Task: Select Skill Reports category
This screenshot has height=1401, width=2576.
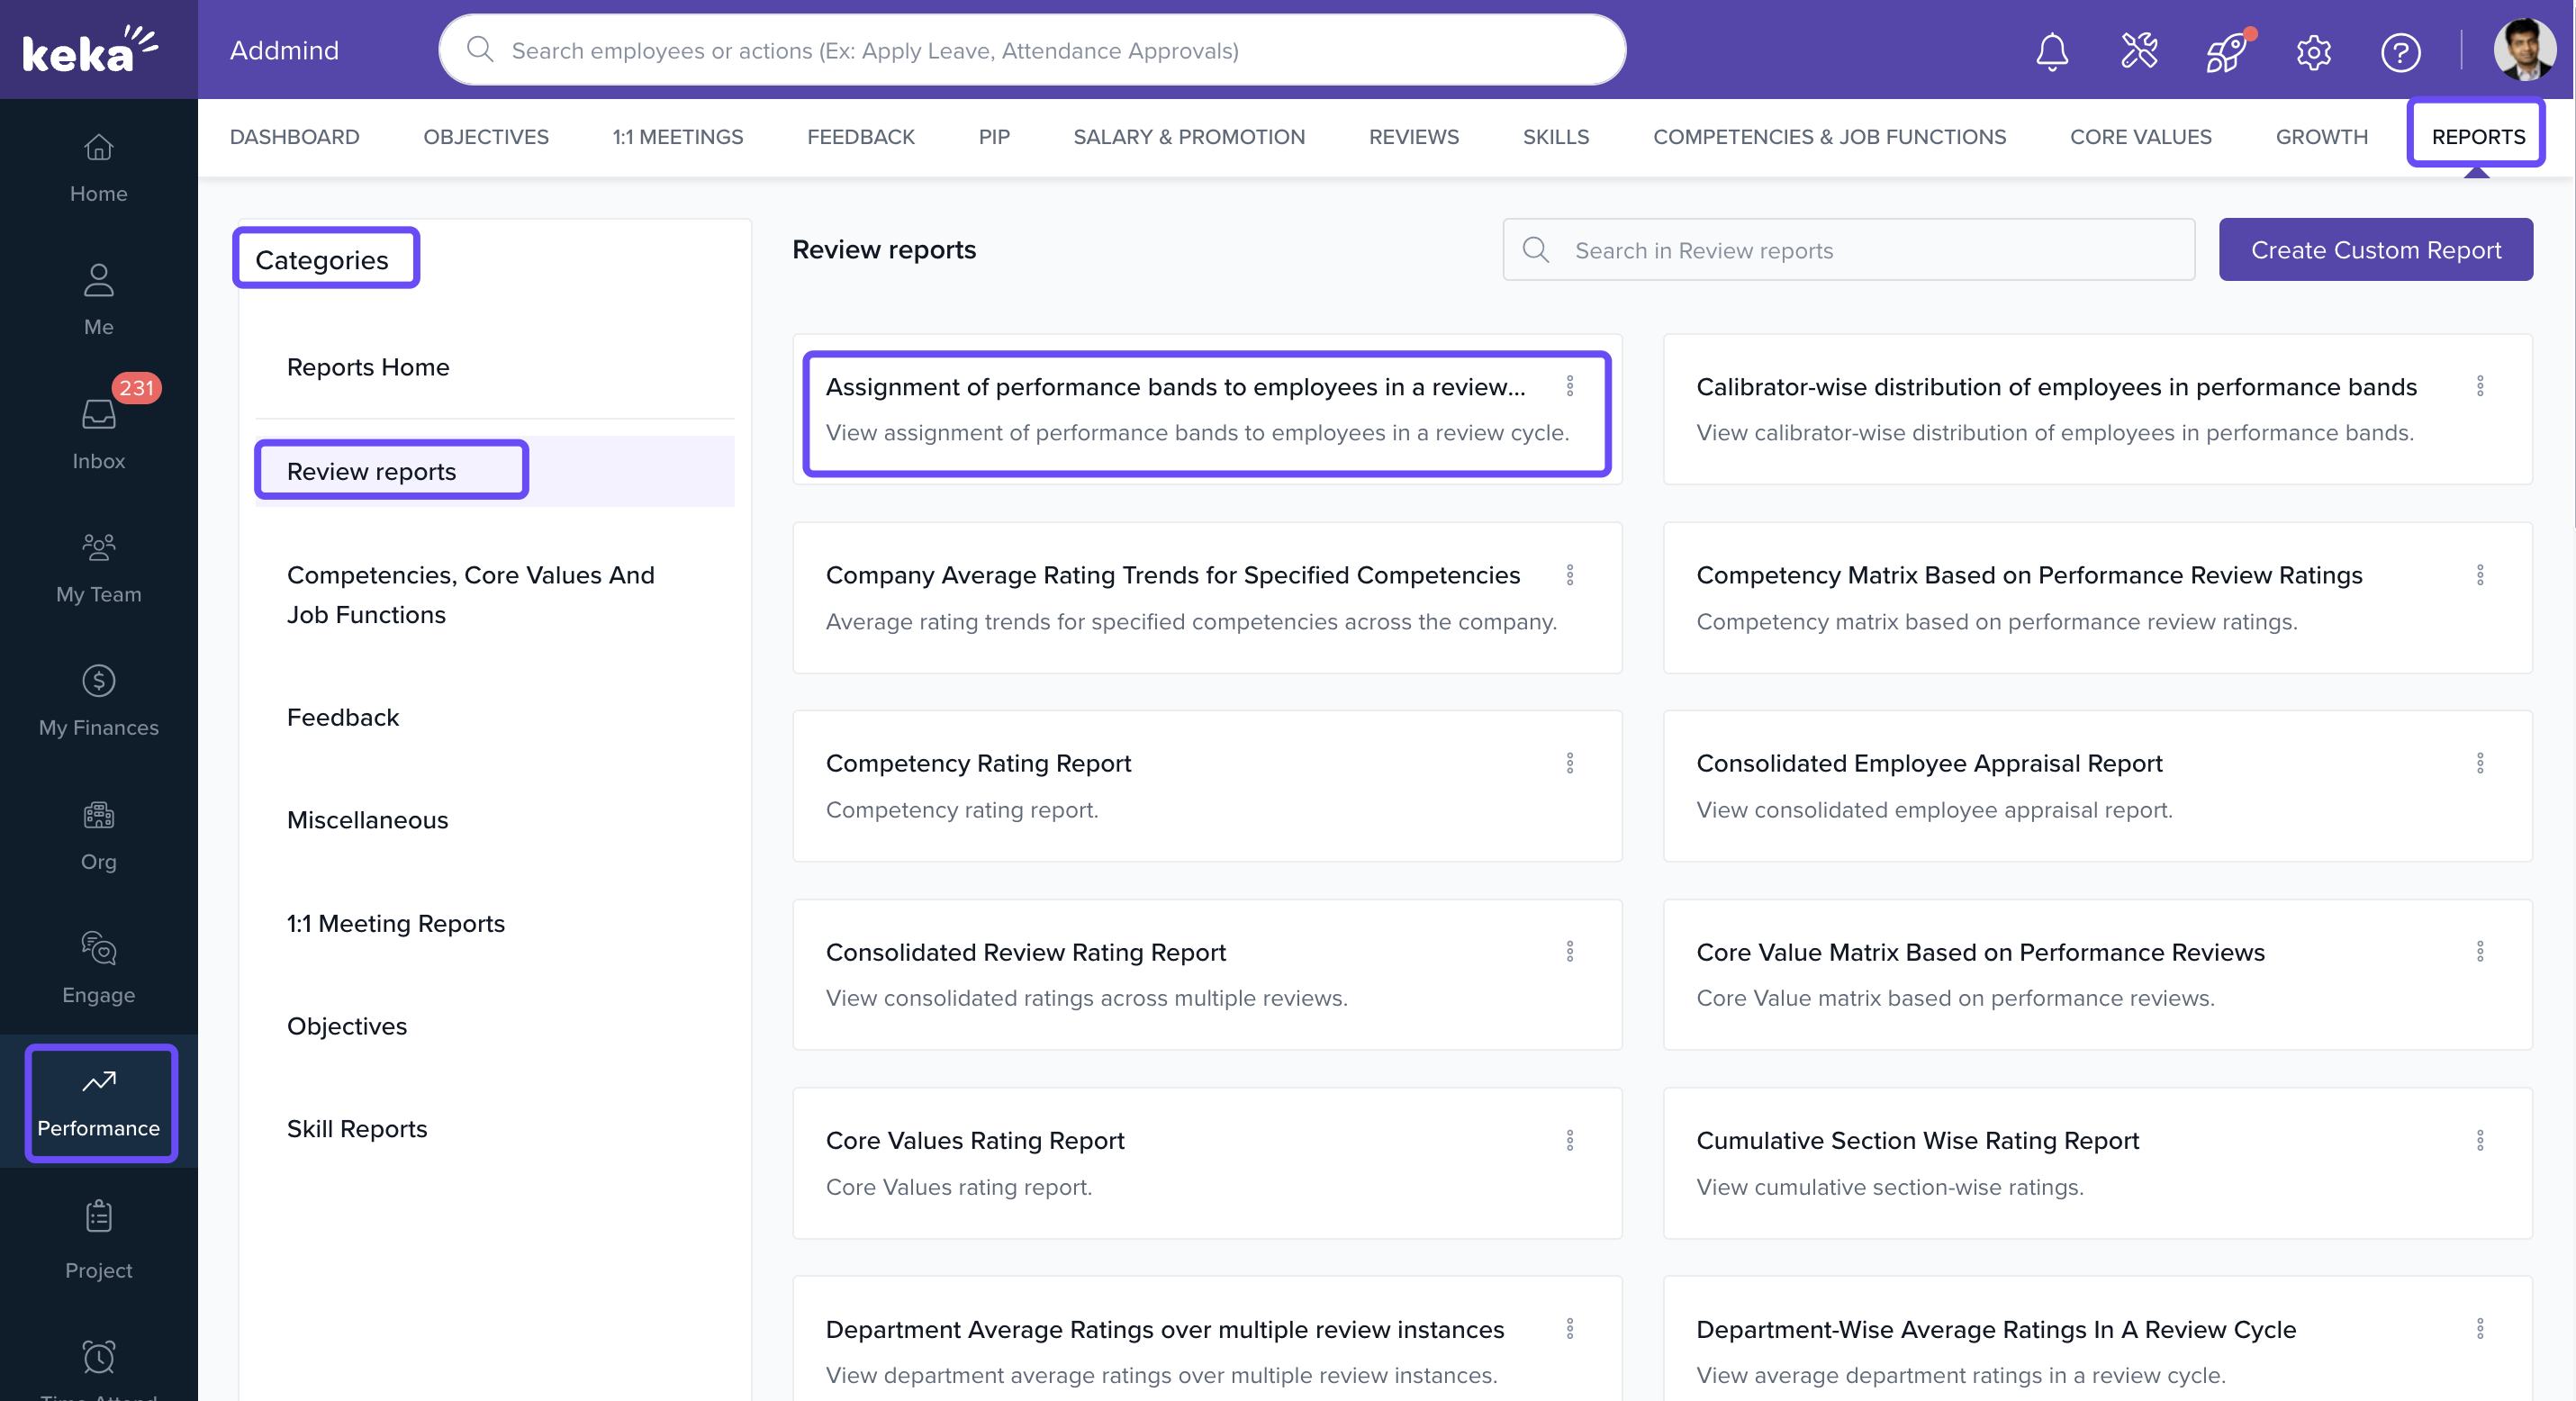Action: coord(357,1129)
